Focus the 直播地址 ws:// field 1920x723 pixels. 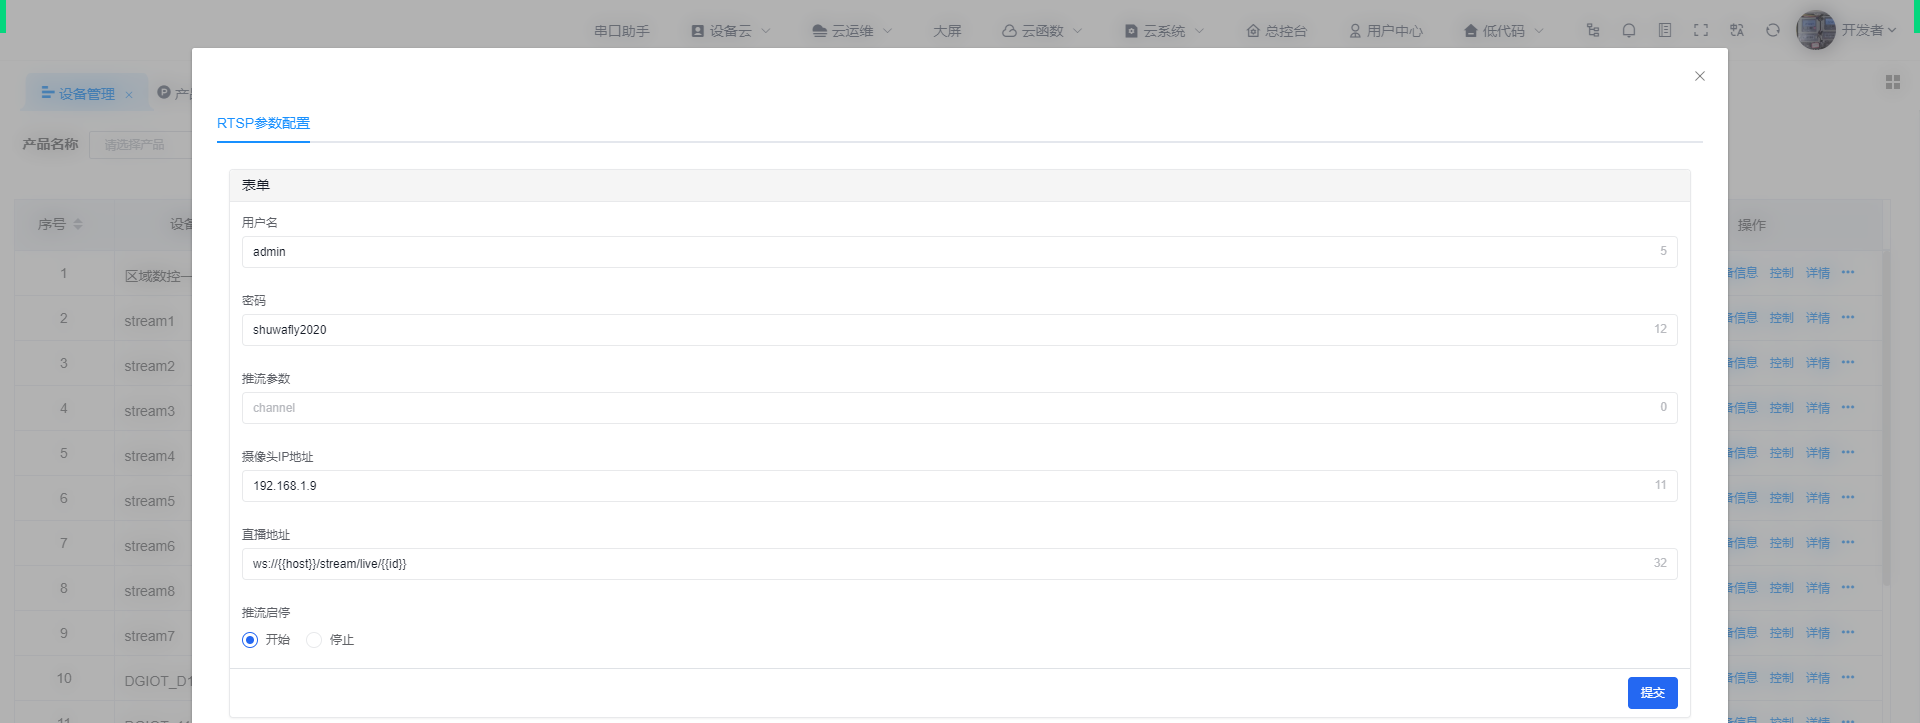[x=959, y=564]
